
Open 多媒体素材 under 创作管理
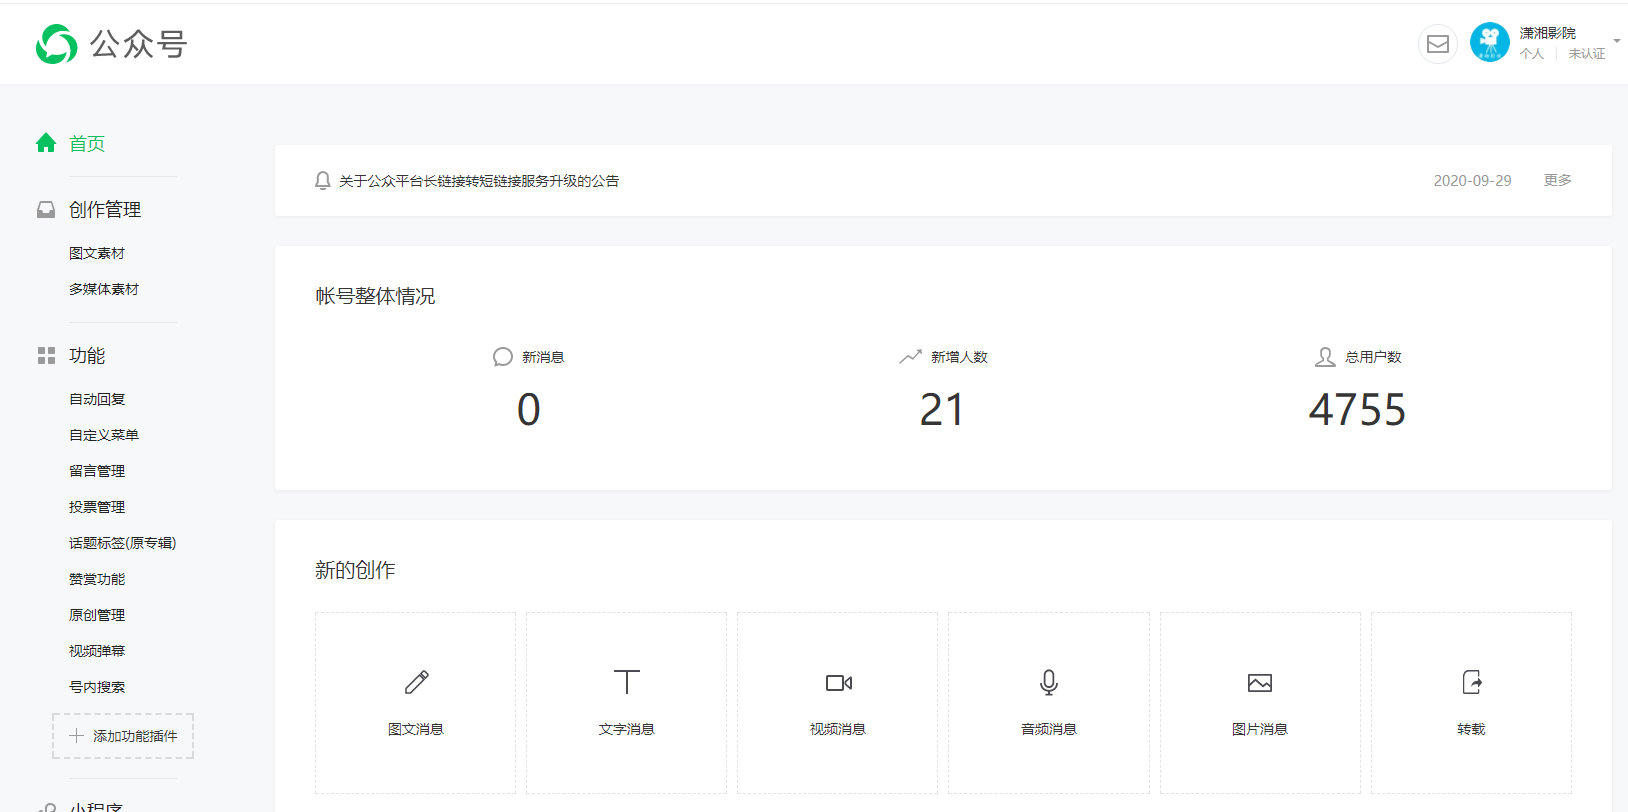point(104,290)
